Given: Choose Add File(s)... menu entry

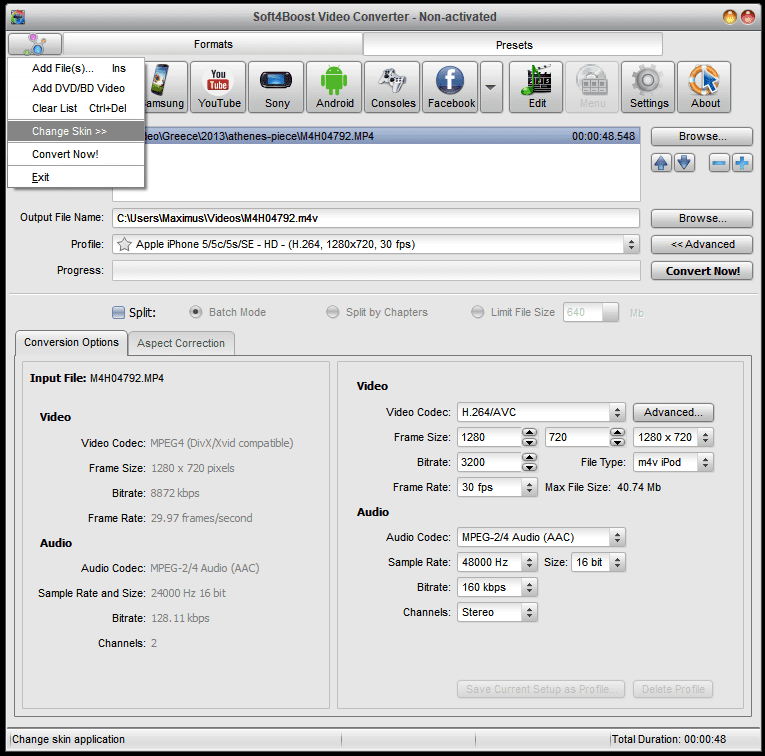Looking at the screenshot, I should pyautogui.click(x=76, y=68).
